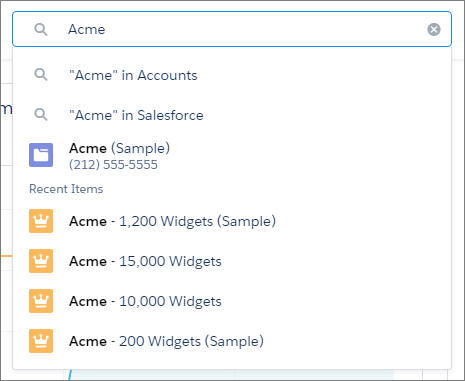The width and height of the screenshot is (465, 381).
Task: Click the crown icon for 10,000 Widgets
Action: click(x=41, y=301)
